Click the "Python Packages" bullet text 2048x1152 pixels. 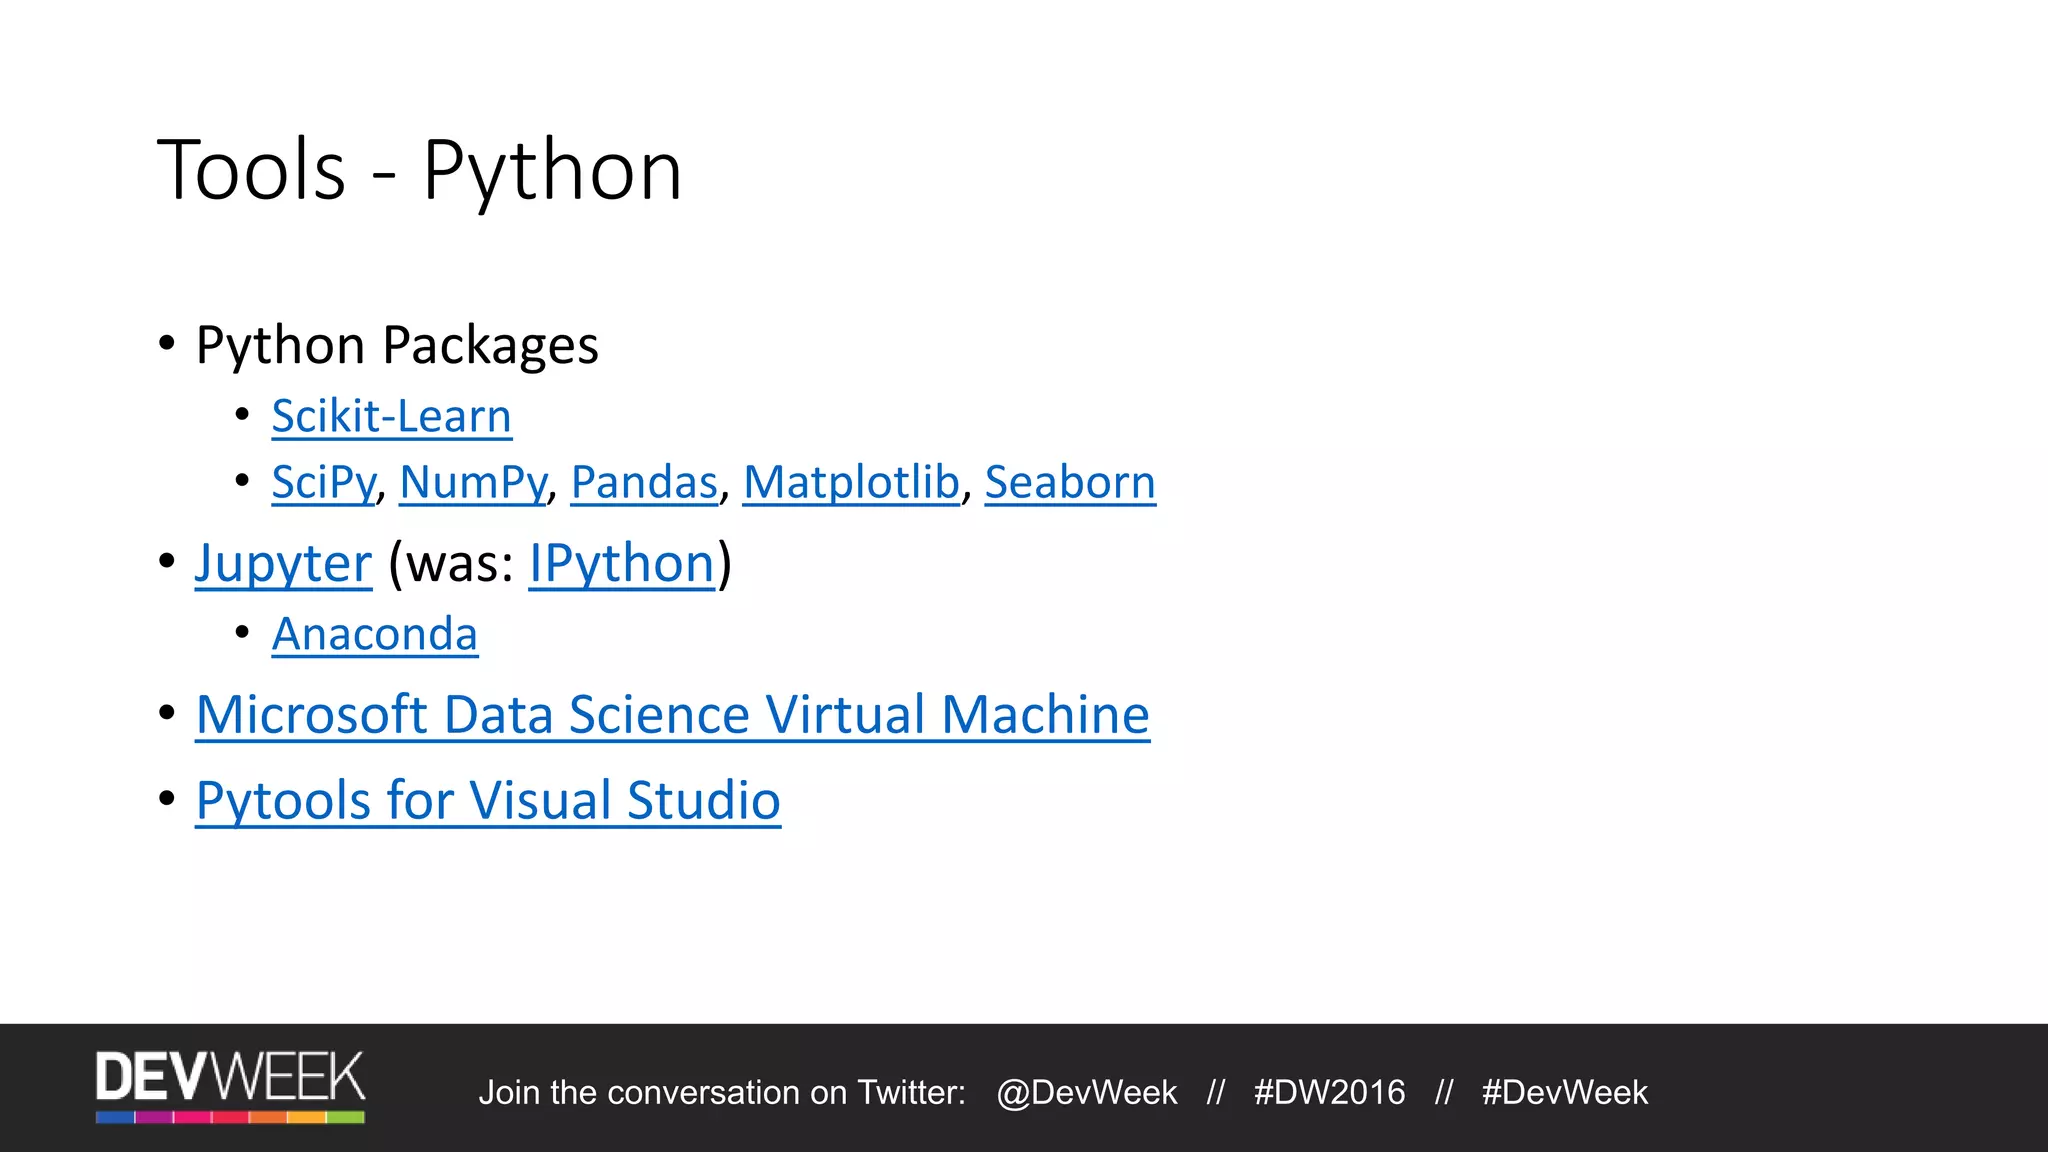coord(397,345)
